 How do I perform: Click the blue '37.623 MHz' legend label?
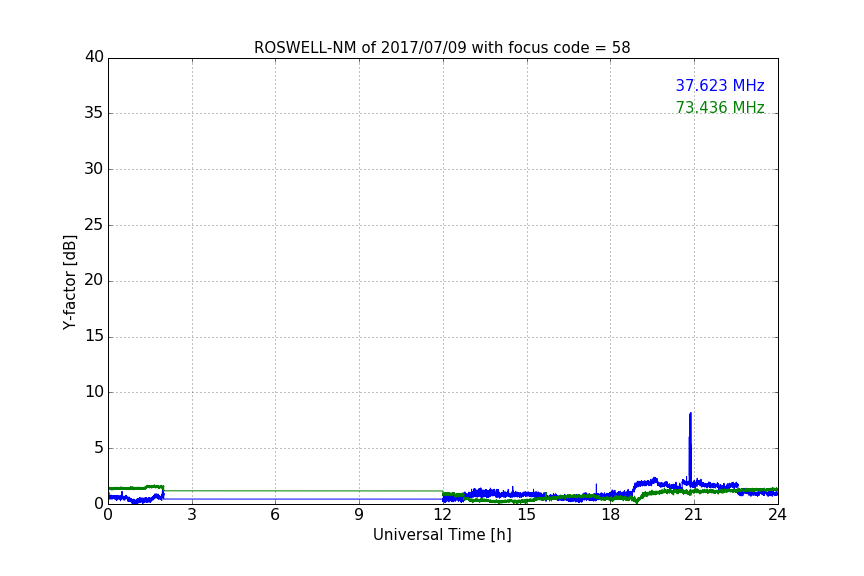click(x=720, y=85)
